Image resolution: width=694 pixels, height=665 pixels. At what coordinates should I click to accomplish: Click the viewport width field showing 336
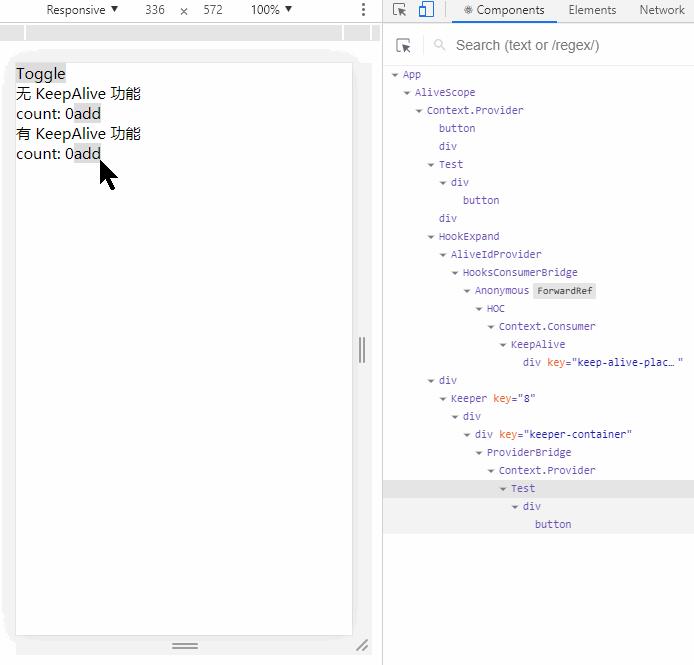(x=155, y=9)
